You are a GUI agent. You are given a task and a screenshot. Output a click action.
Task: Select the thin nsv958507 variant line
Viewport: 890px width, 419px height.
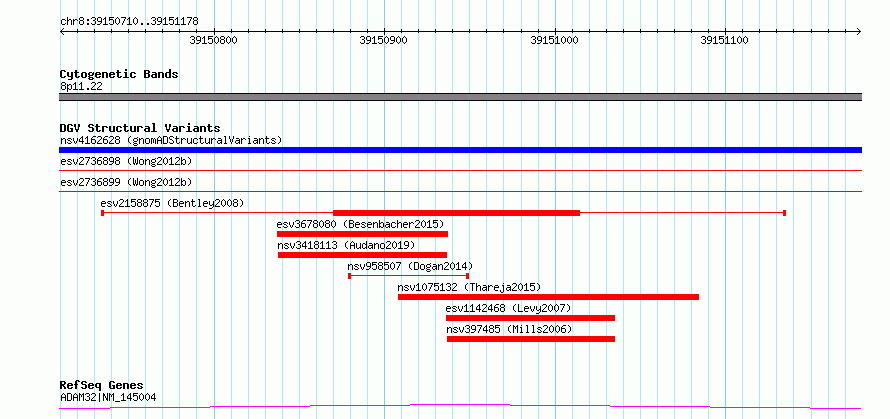408,276
